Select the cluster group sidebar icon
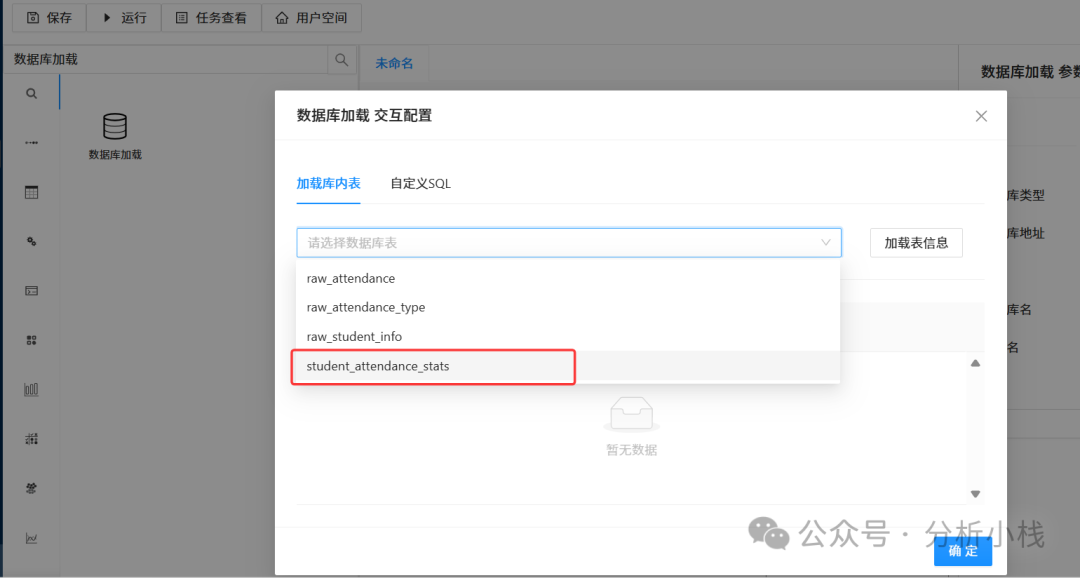 [x=31, y=488]
